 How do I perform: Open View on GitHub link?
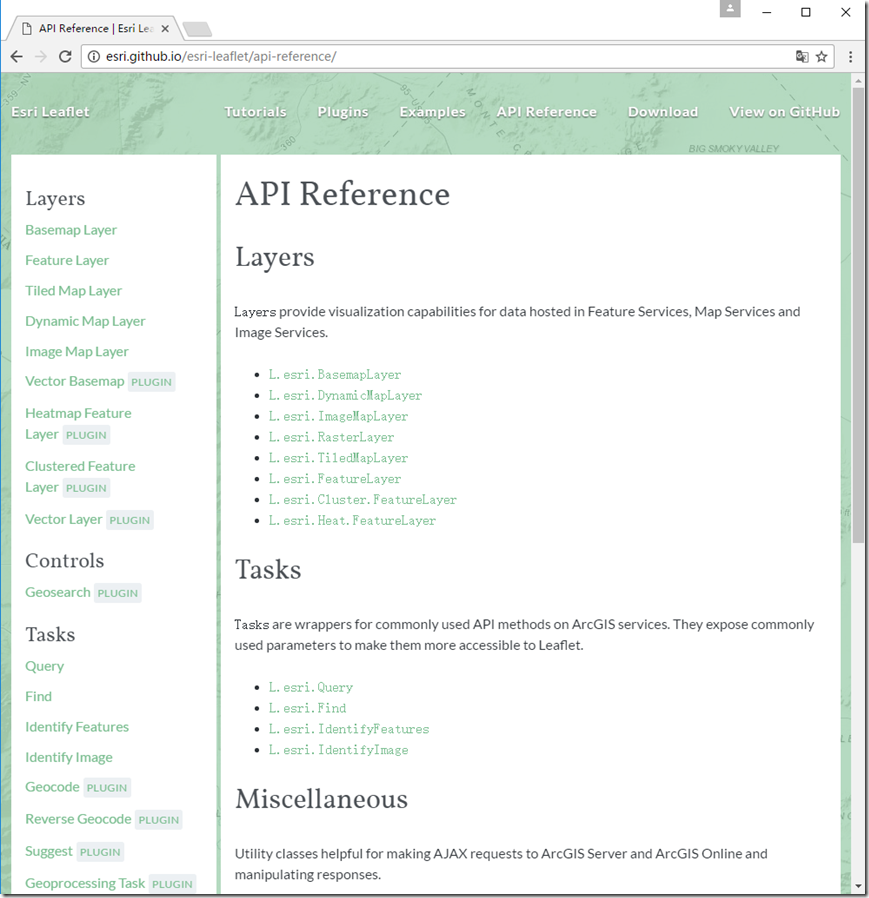(784, 112)
